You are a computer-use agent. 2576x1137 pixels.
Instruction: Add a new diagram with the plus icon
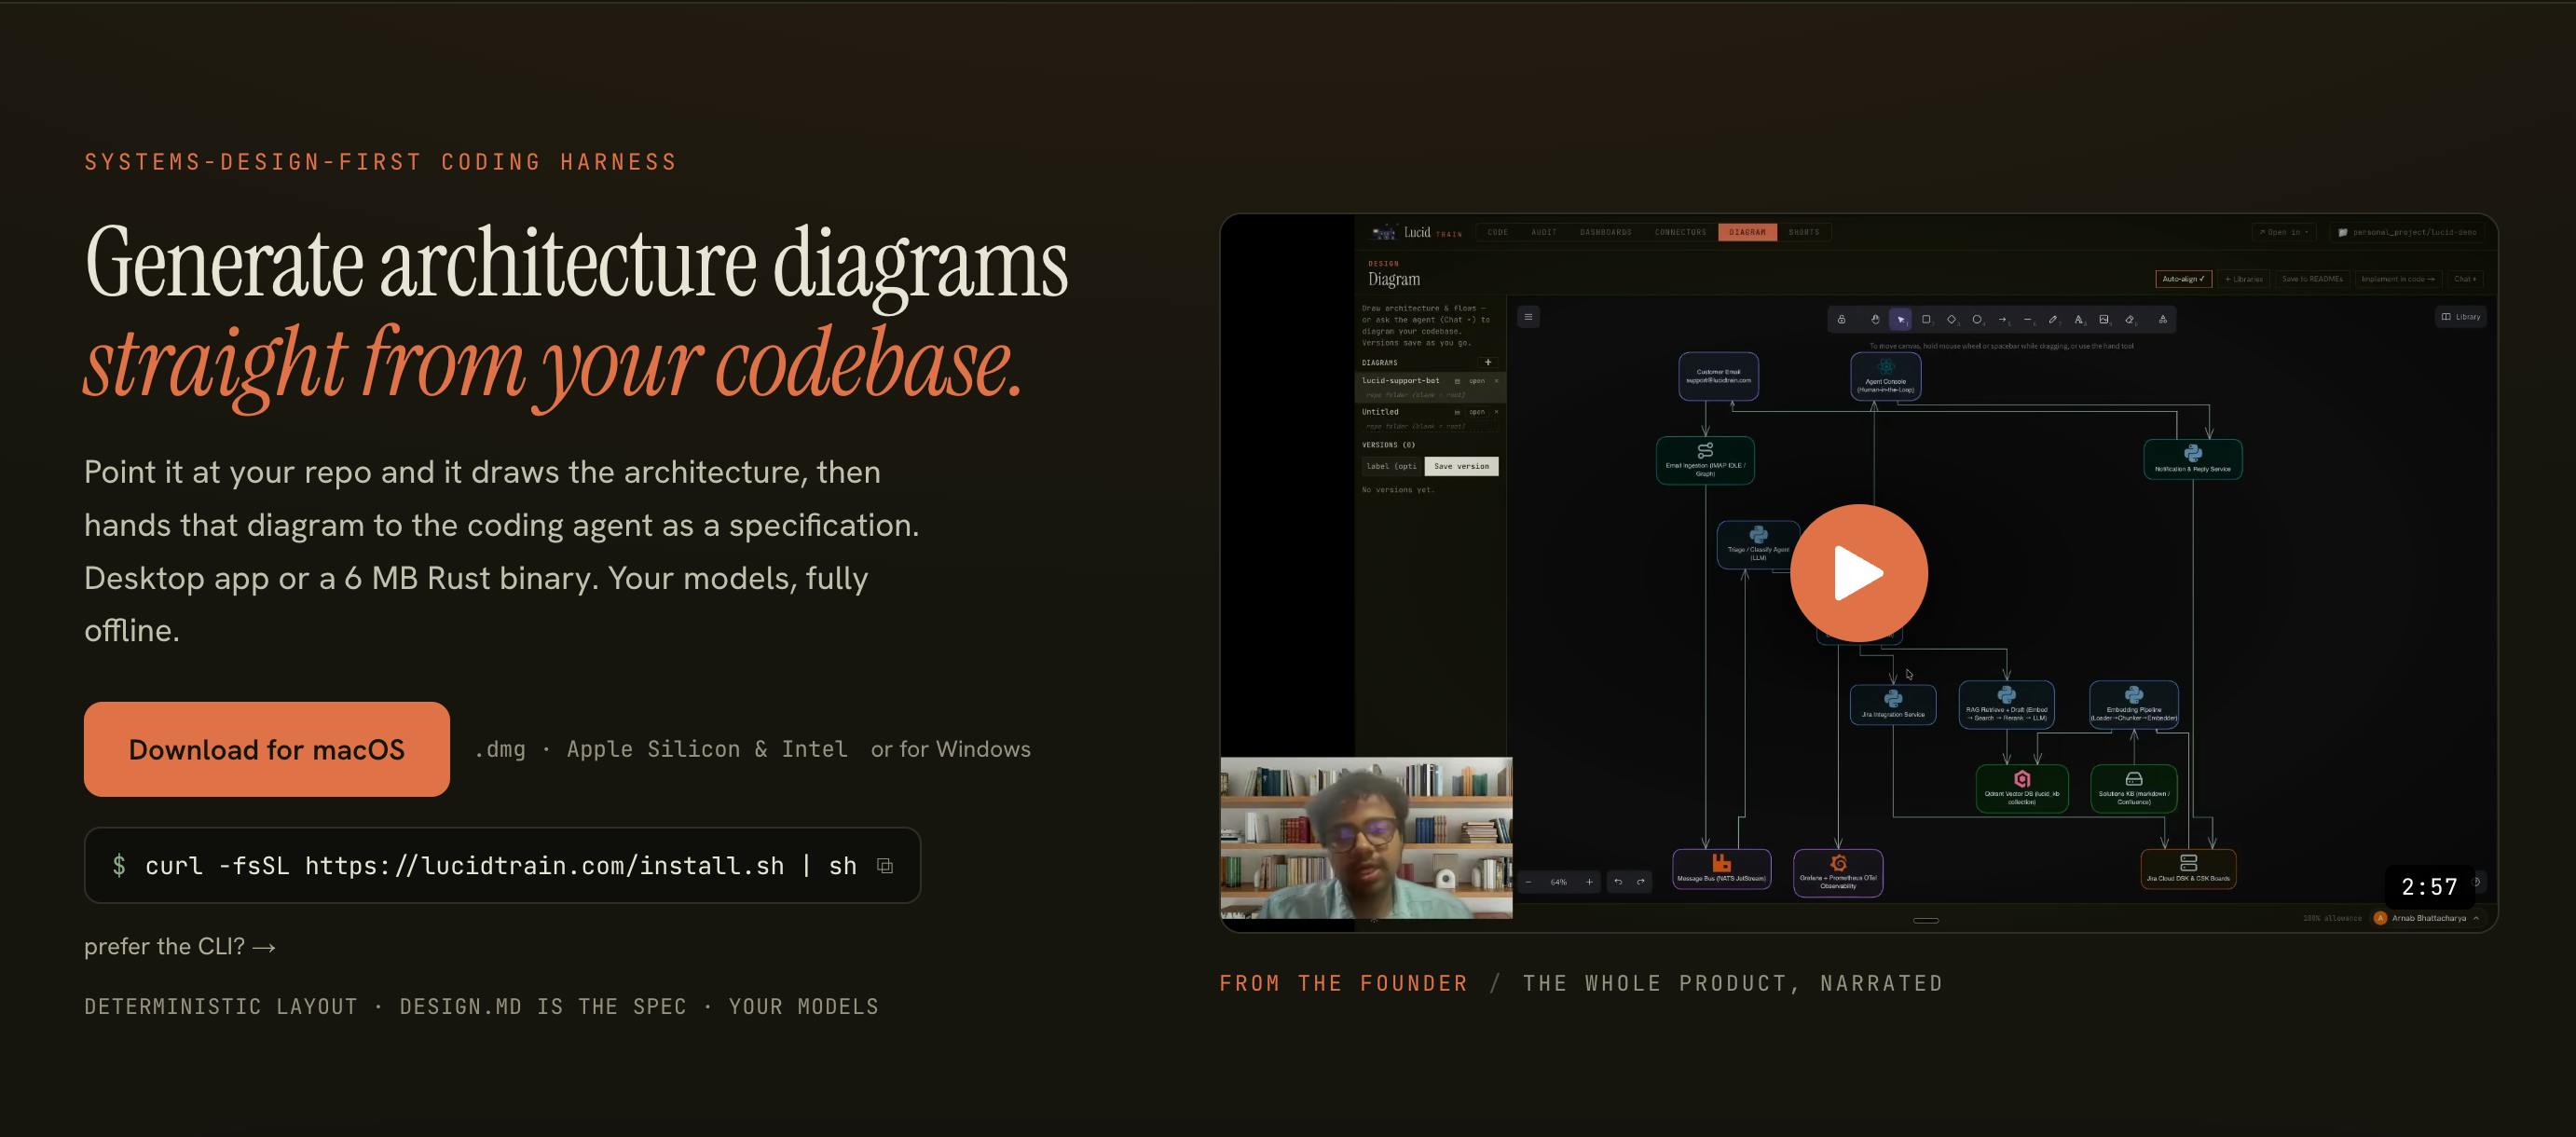click(x=1488, y=362)
